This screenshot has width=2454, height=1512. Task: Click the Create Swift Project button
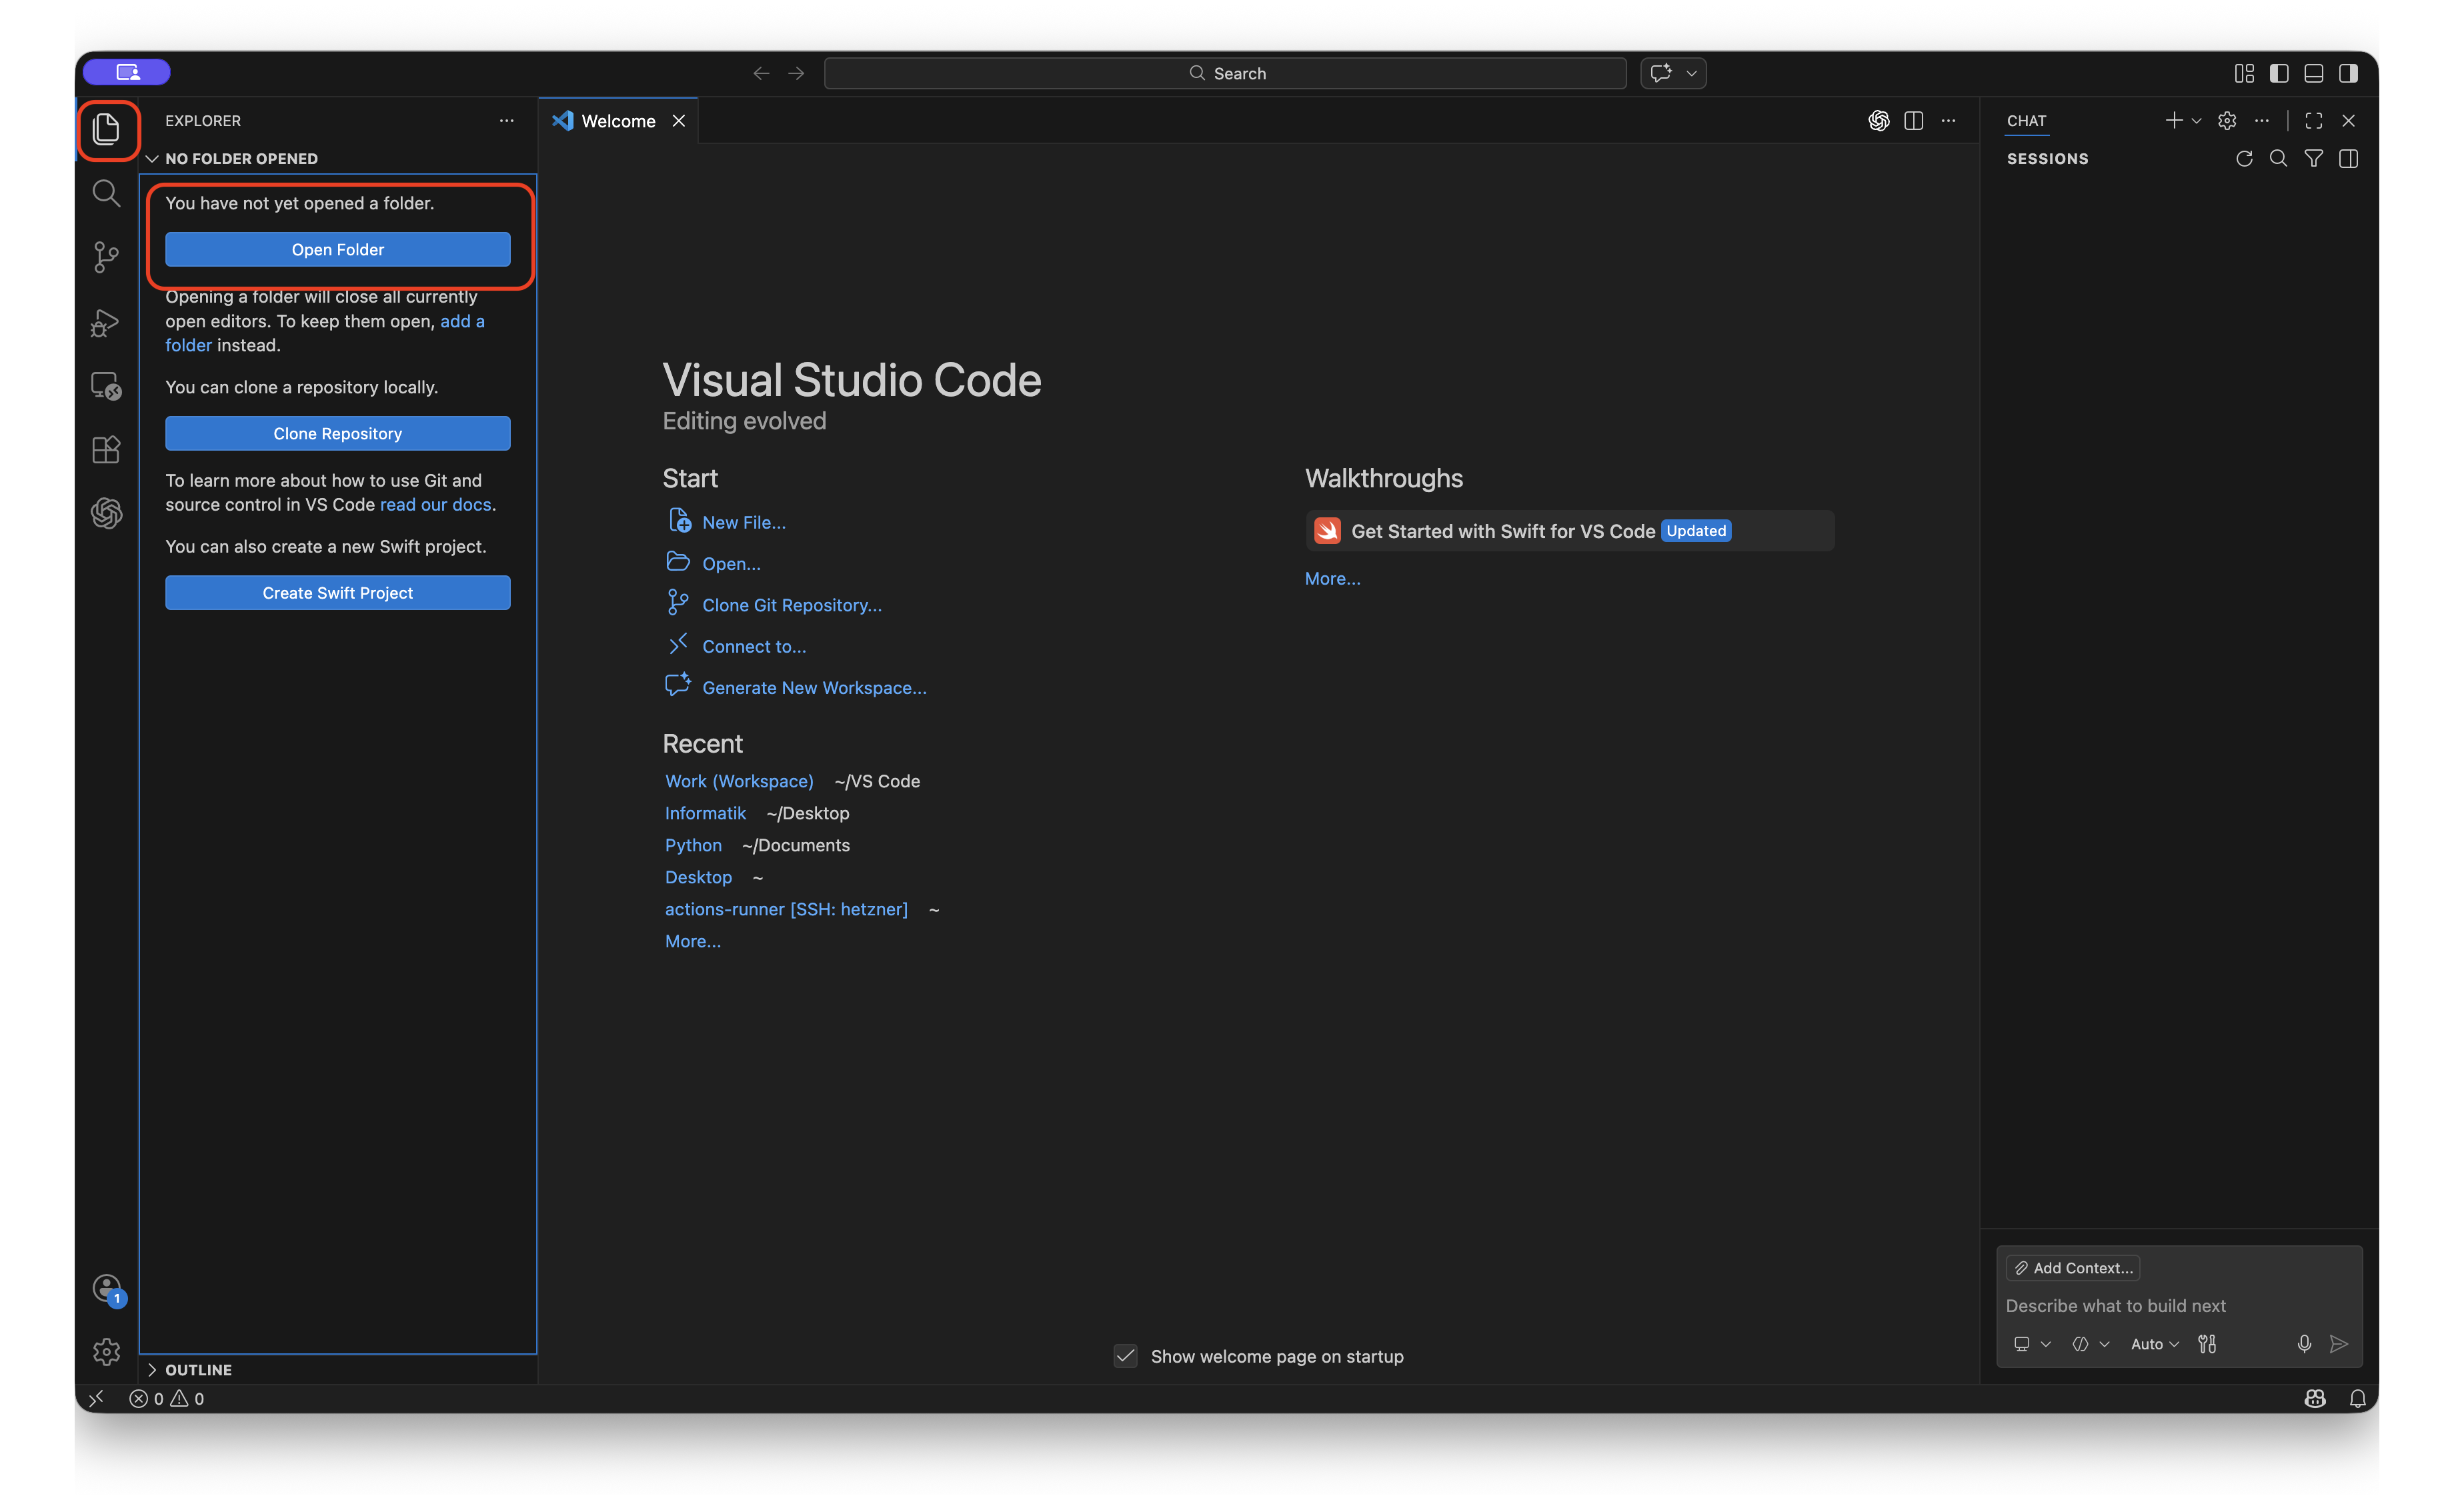click(x=338, y=593)
